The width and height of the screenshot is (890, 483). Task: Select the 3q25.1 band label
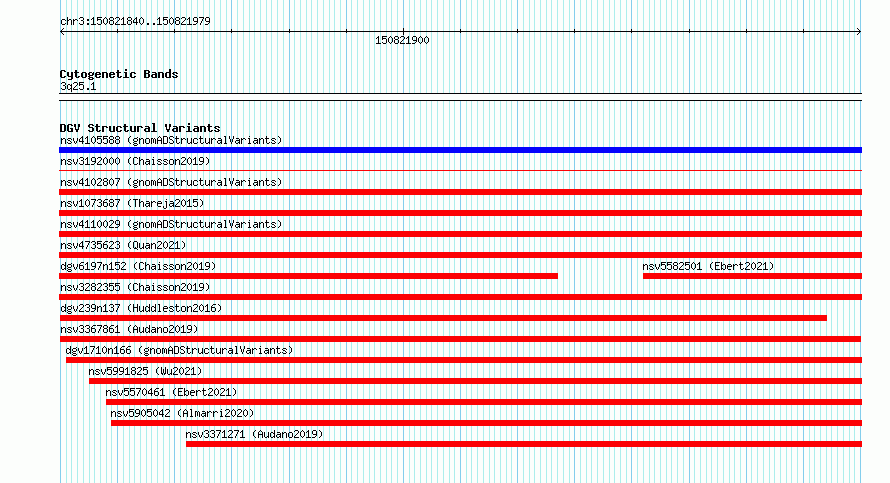tap(78, 86)
